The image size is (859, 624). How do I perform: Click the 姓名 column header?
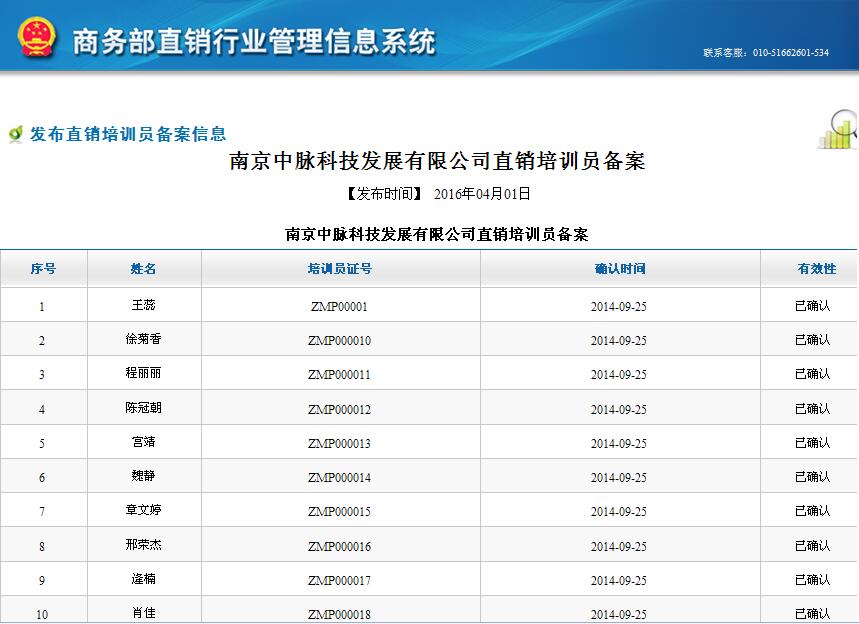[144, 269]
